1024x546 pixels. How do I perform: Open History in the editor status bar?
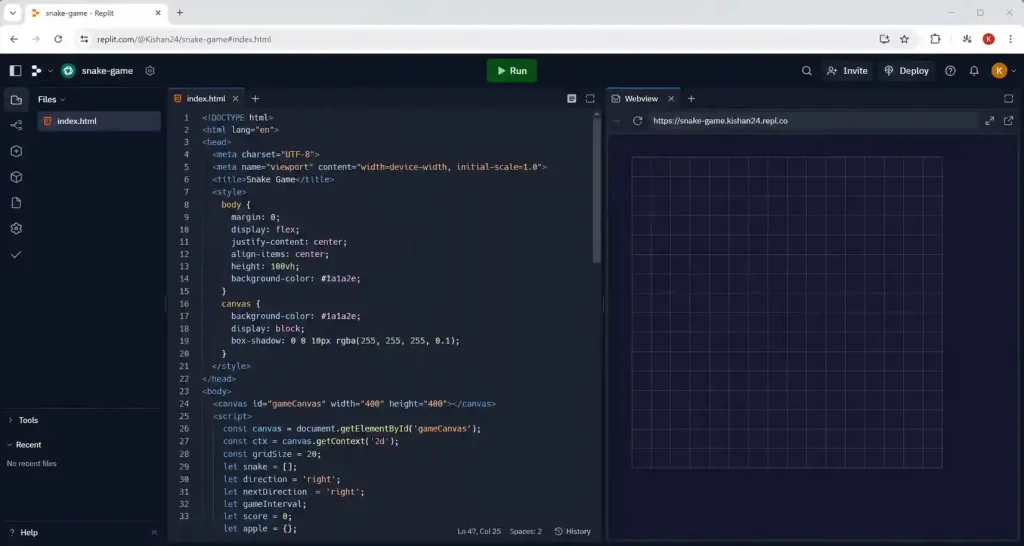pyautogui.click(x=573, y=531)
